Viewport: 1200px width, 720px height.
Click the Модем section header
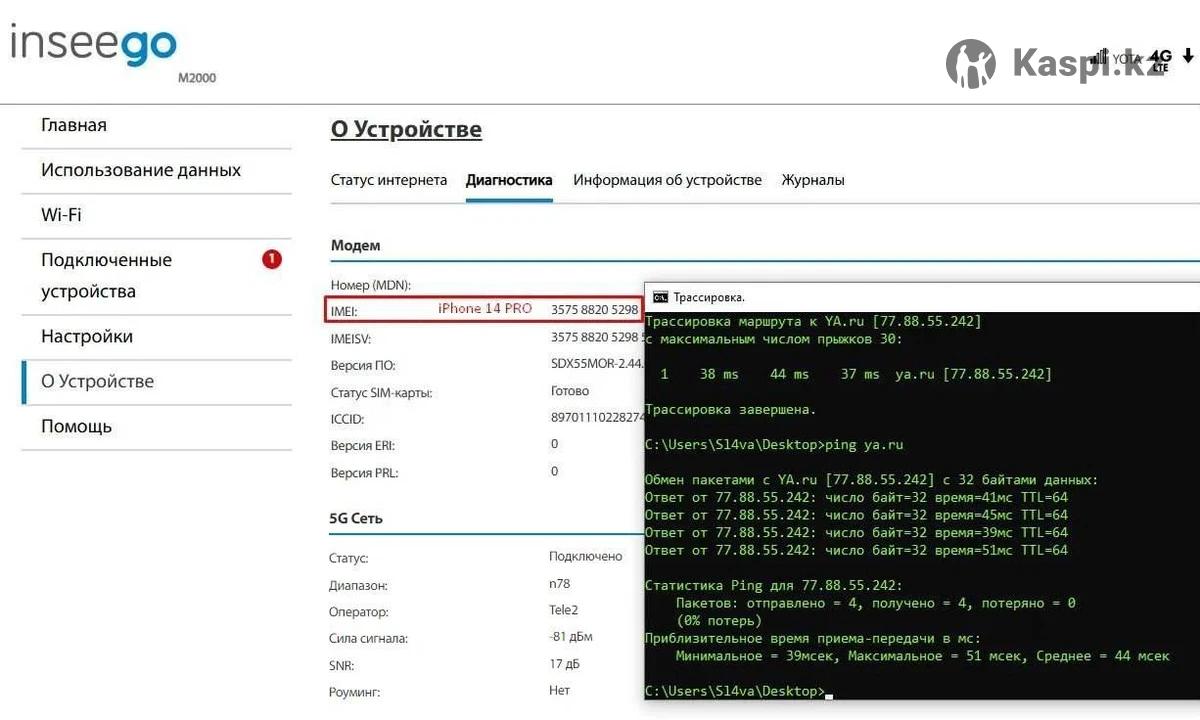tap(355, 245)
